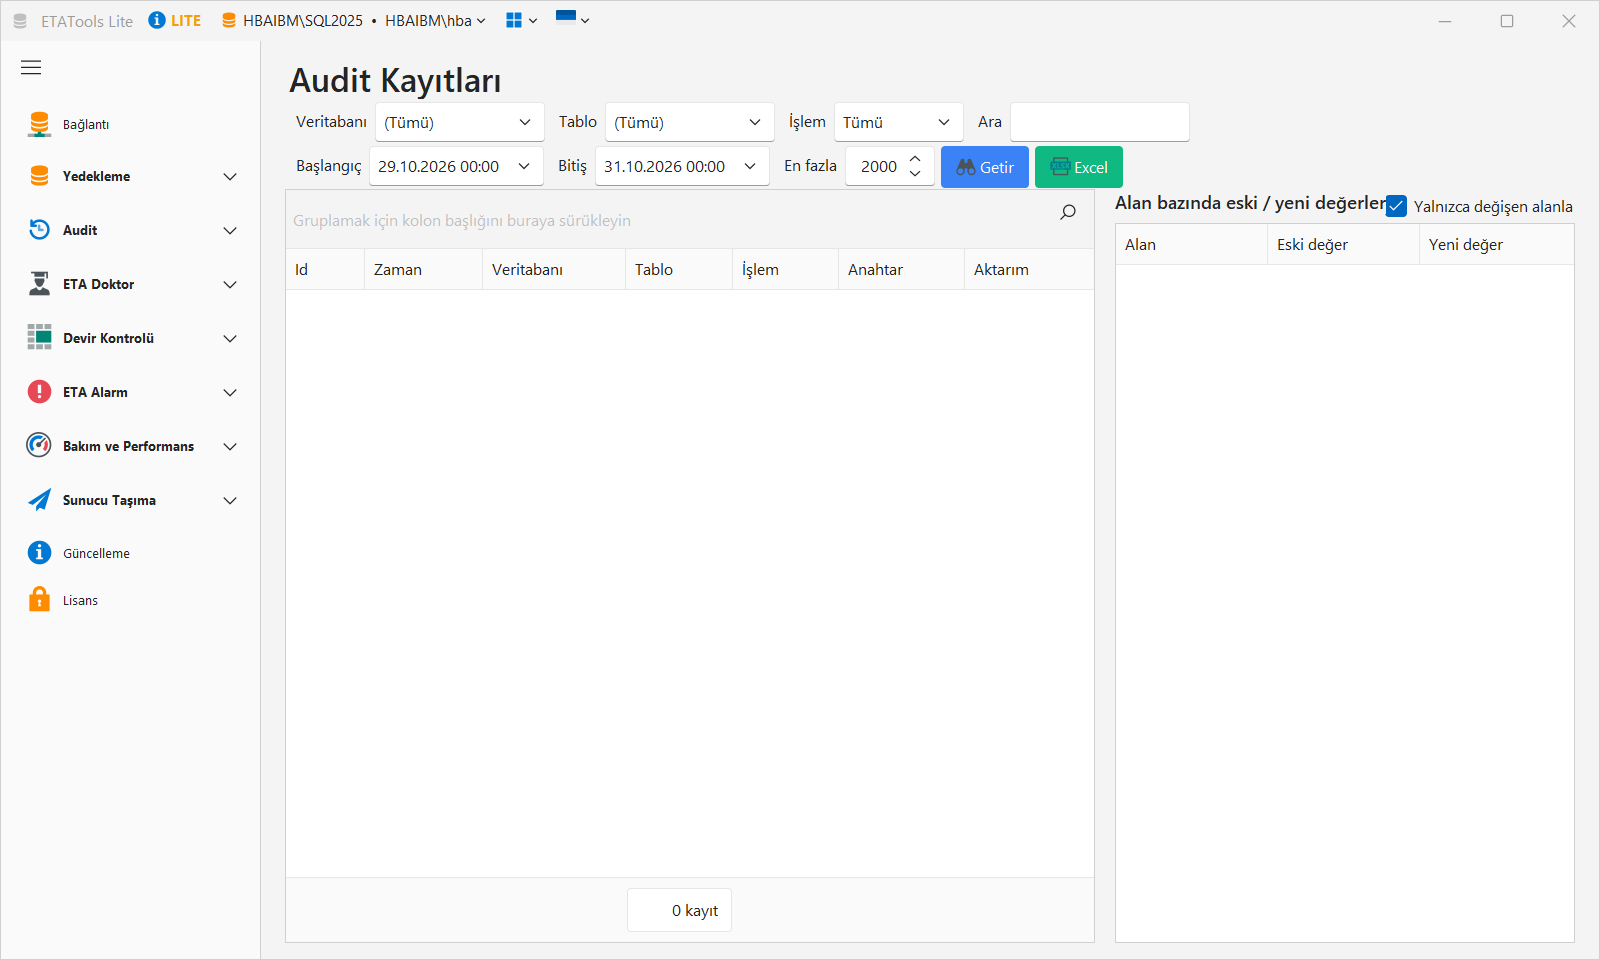Expand the Devir Kontrolü chevron
This screenshot has width=1600, height=960.
click(x=230, y=339)
